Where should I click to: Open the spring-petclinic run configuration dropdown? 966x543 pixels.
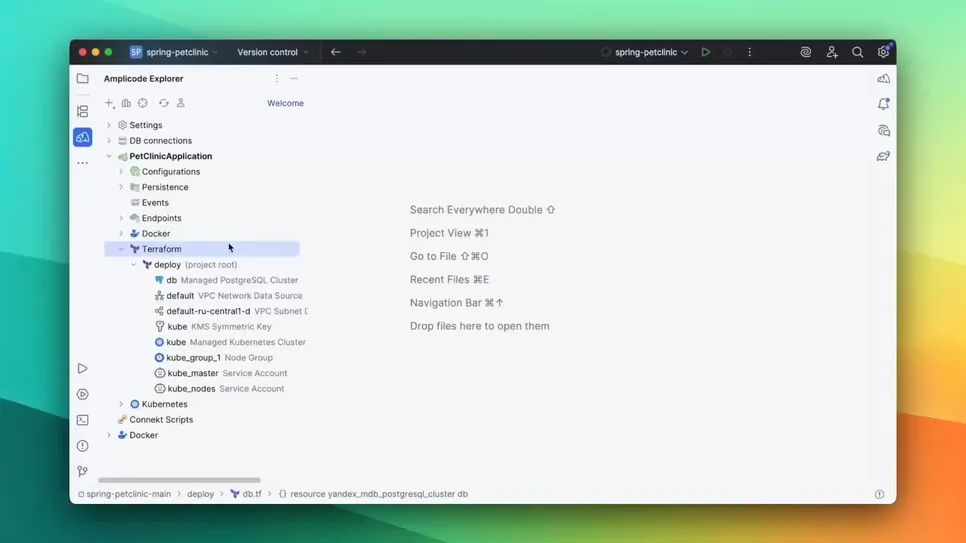645,52
